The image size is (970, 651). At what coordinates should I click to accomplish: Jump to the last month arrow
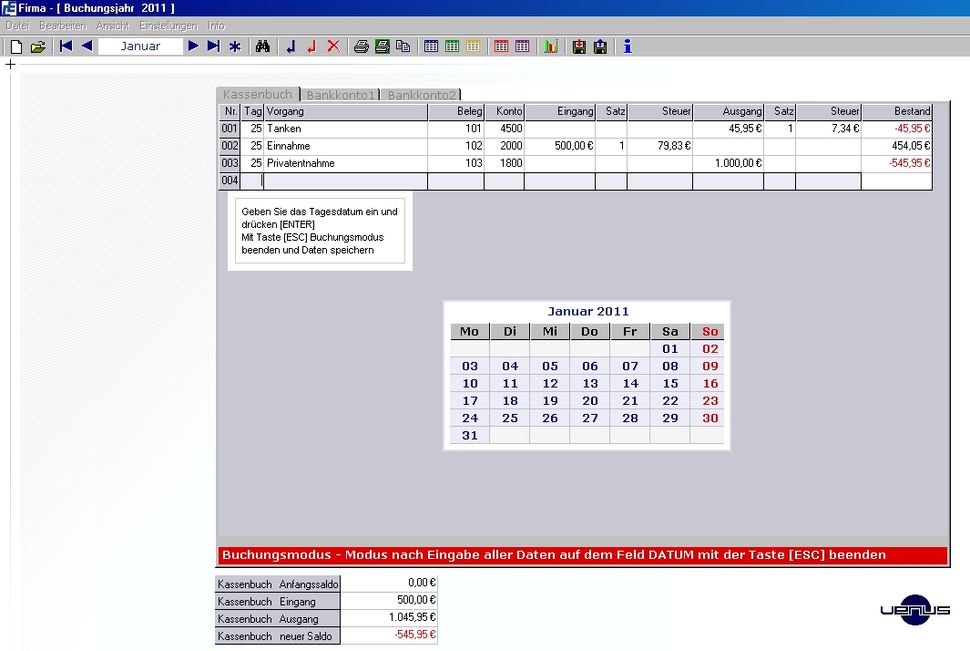click(x=213, y=46)
